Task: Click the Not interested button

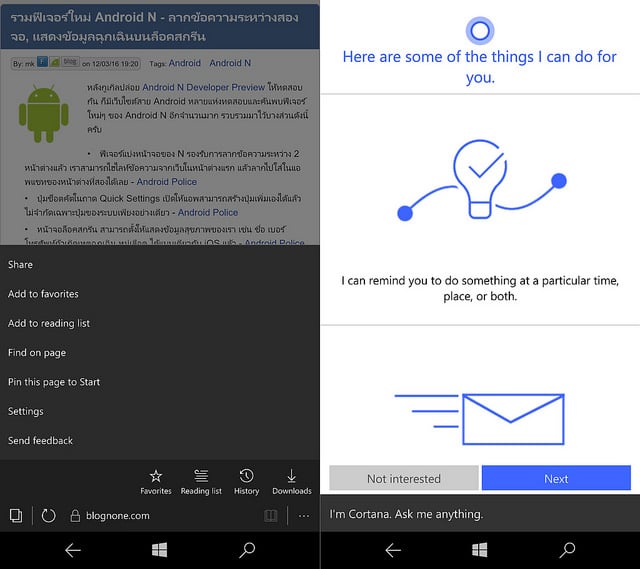Action: [x=404, y=478]
